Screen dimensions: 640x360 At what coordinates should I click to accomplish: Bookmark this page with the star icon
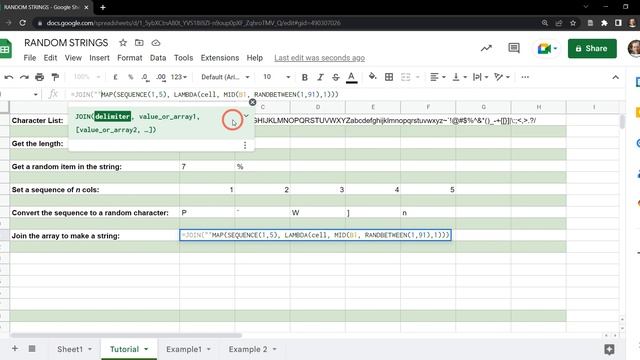click(573, 23)
